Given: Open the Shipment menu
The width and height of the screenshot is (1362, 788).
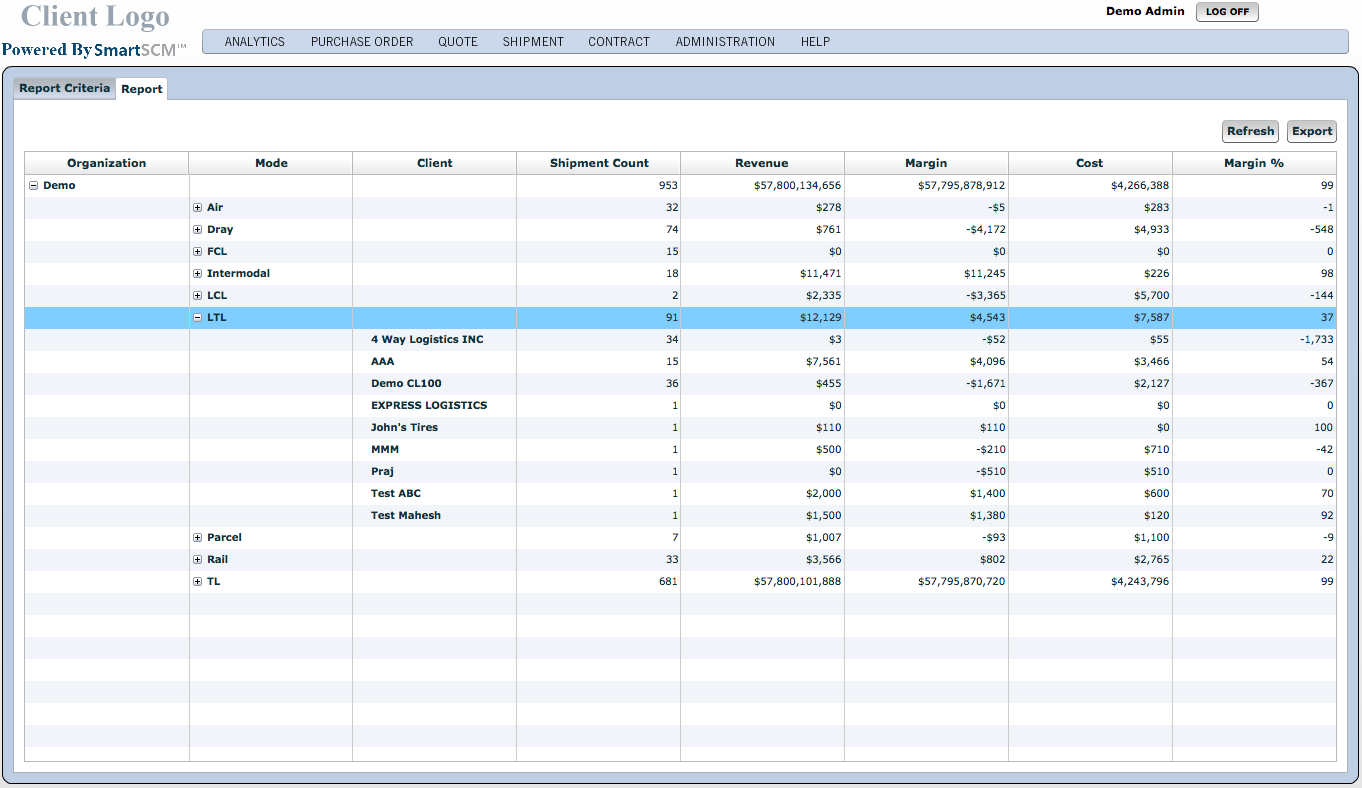Looking at the screenshot, I should [x=533, y=42].
